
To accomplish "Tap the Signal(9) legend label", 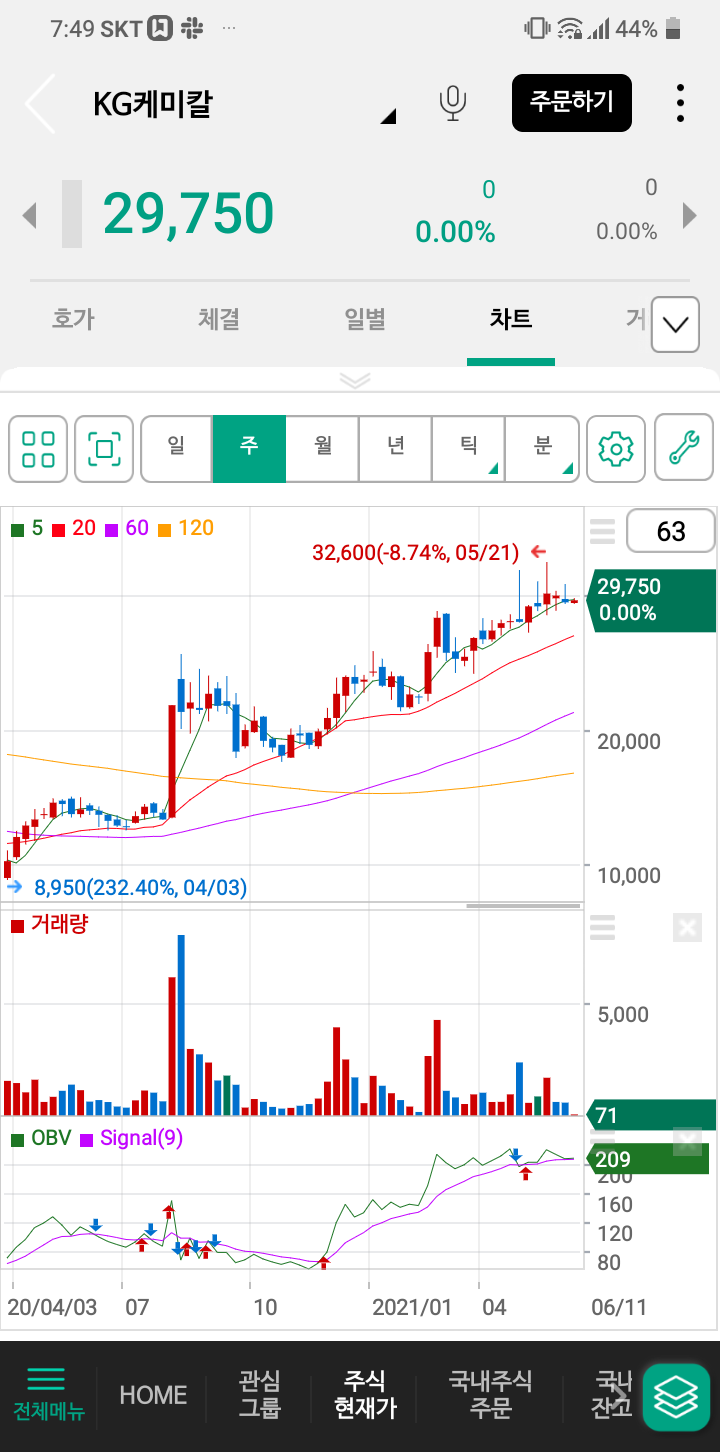I will [x=132, y=1138].
